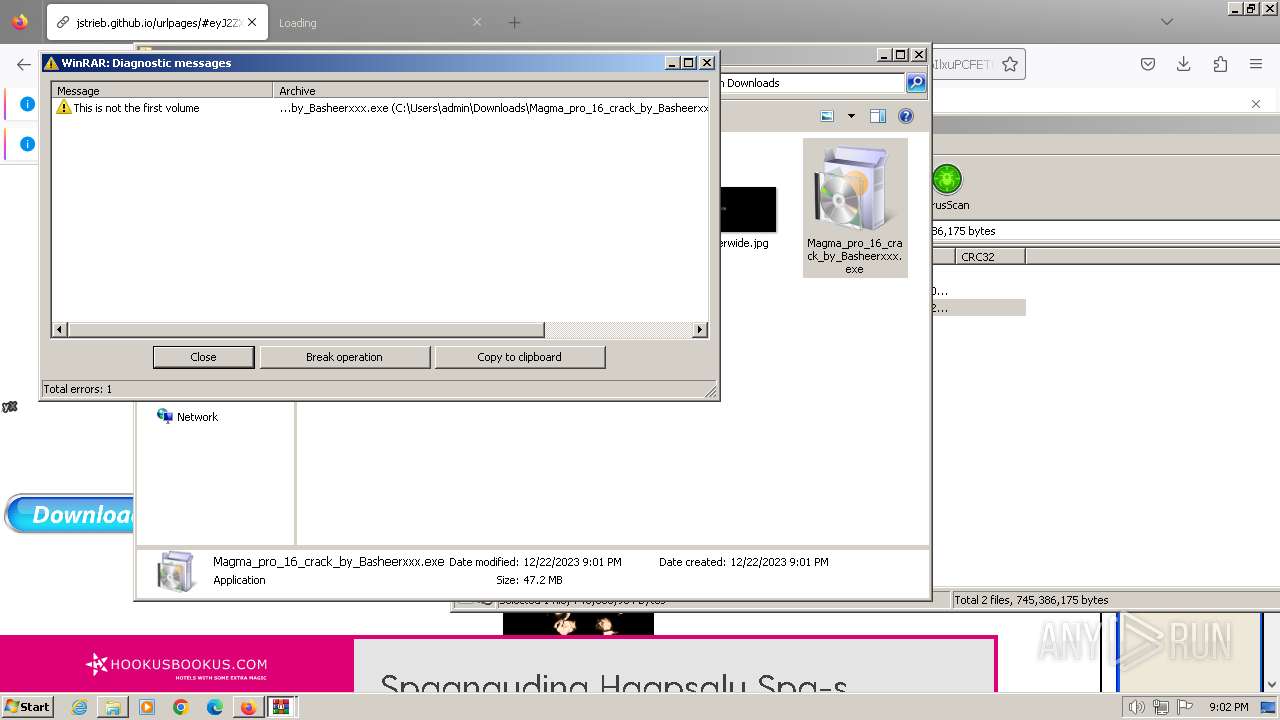Click the horizontal scrollbar's left arrow in diagnostics
The width and height of the screenshot is (1280, 720).
(x=60, y=330)
